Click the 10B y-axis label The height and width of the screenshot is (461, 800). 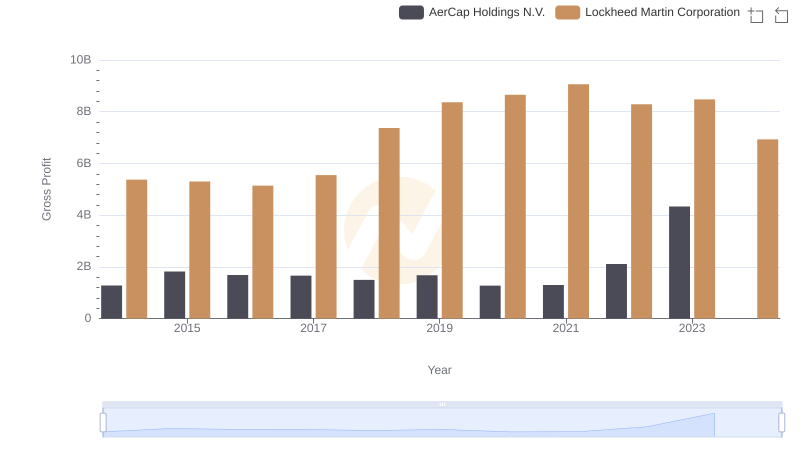tap(81, 60)
